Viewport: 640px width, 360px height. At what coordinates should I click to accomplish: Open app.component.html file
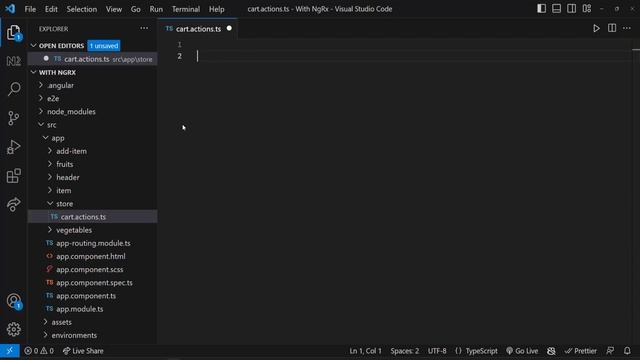click(91, 256)
